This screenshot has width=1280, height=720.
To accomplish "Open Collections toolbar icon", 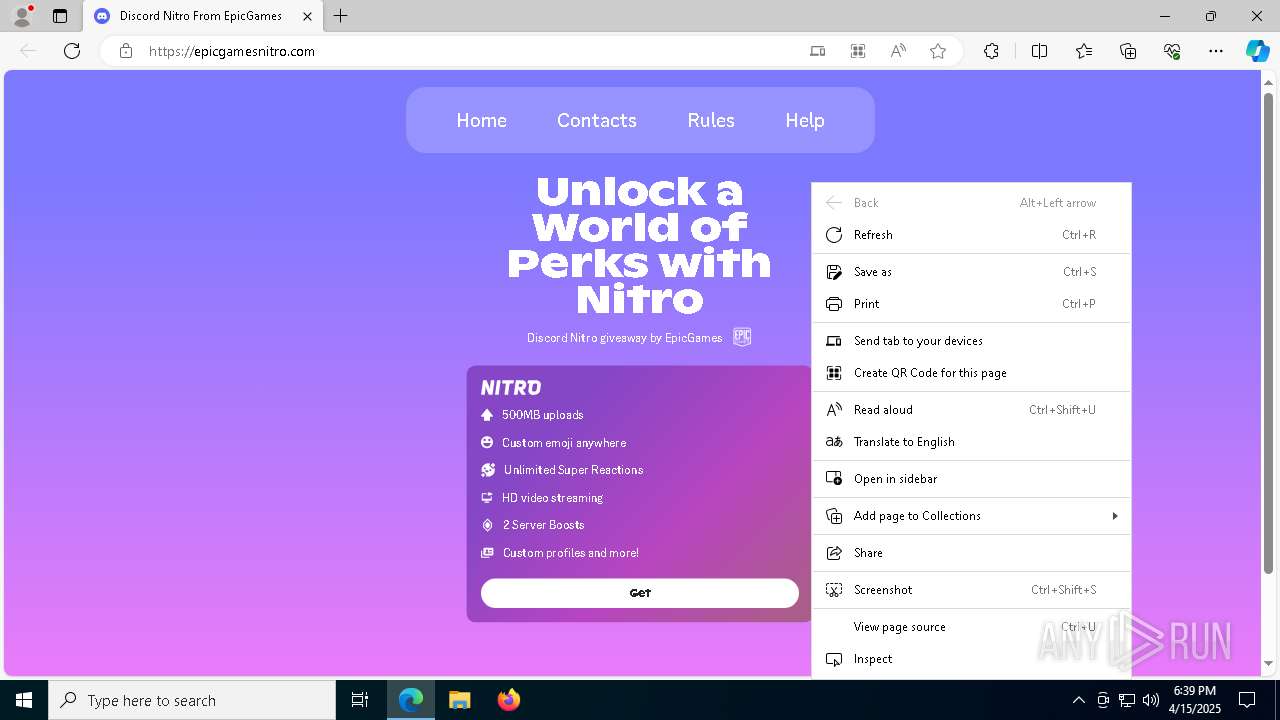I will tap(1128, 51).
